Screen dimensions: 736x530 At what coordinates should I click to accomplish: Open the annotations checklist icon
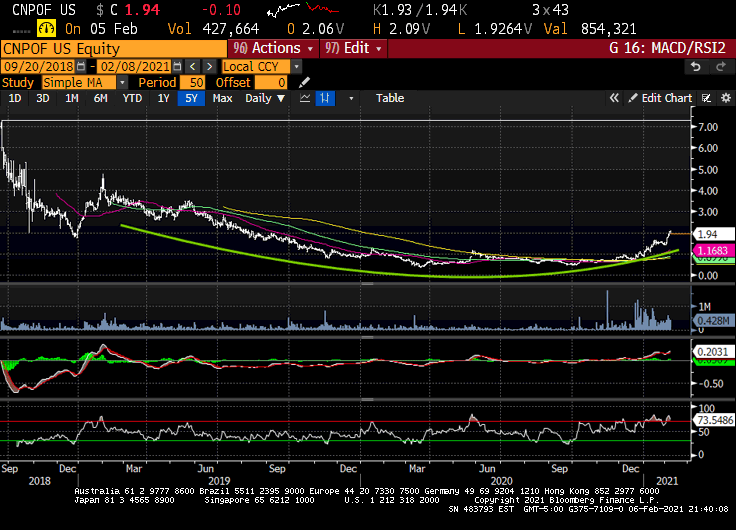coord(706,98)
